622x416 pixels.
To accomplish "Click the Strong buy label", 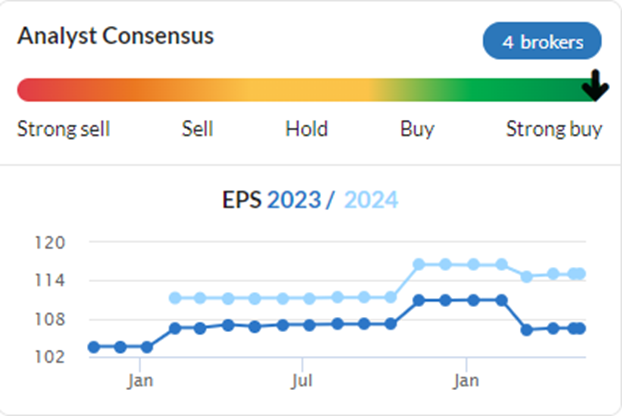I will point(554,129).
